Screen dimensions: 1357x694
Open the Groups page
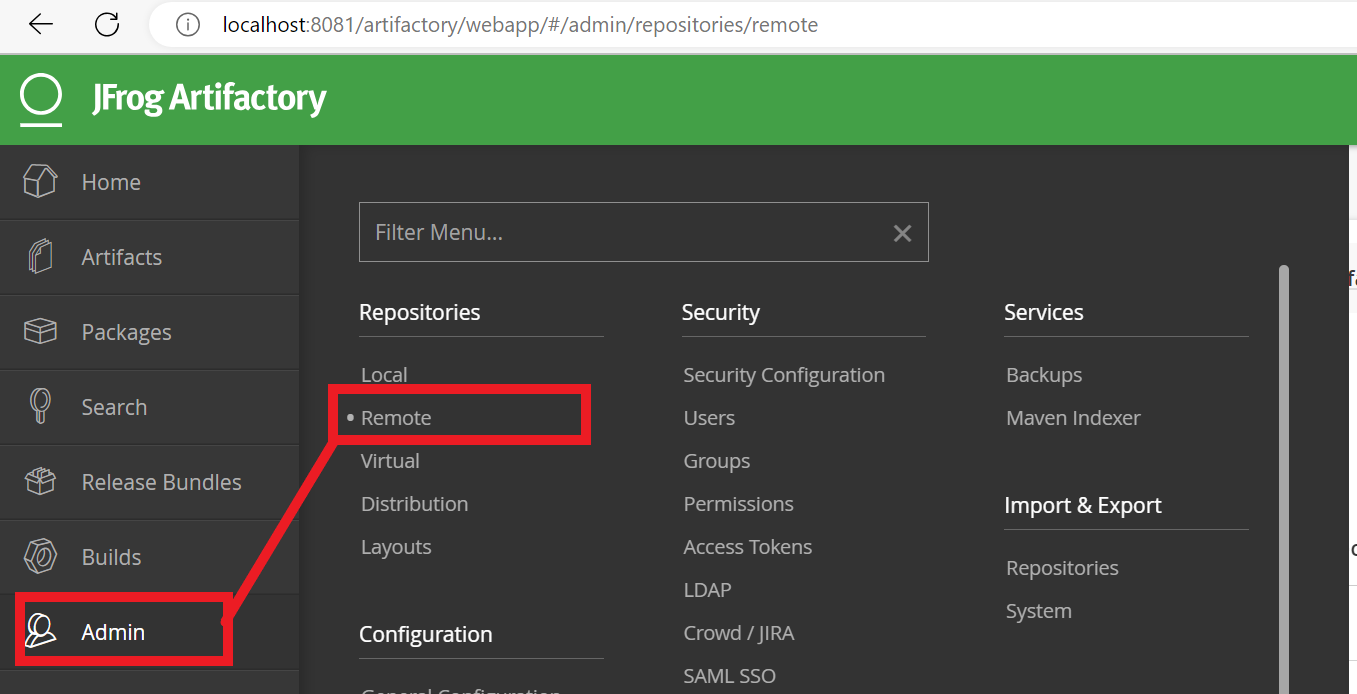[x=717, y=461]
